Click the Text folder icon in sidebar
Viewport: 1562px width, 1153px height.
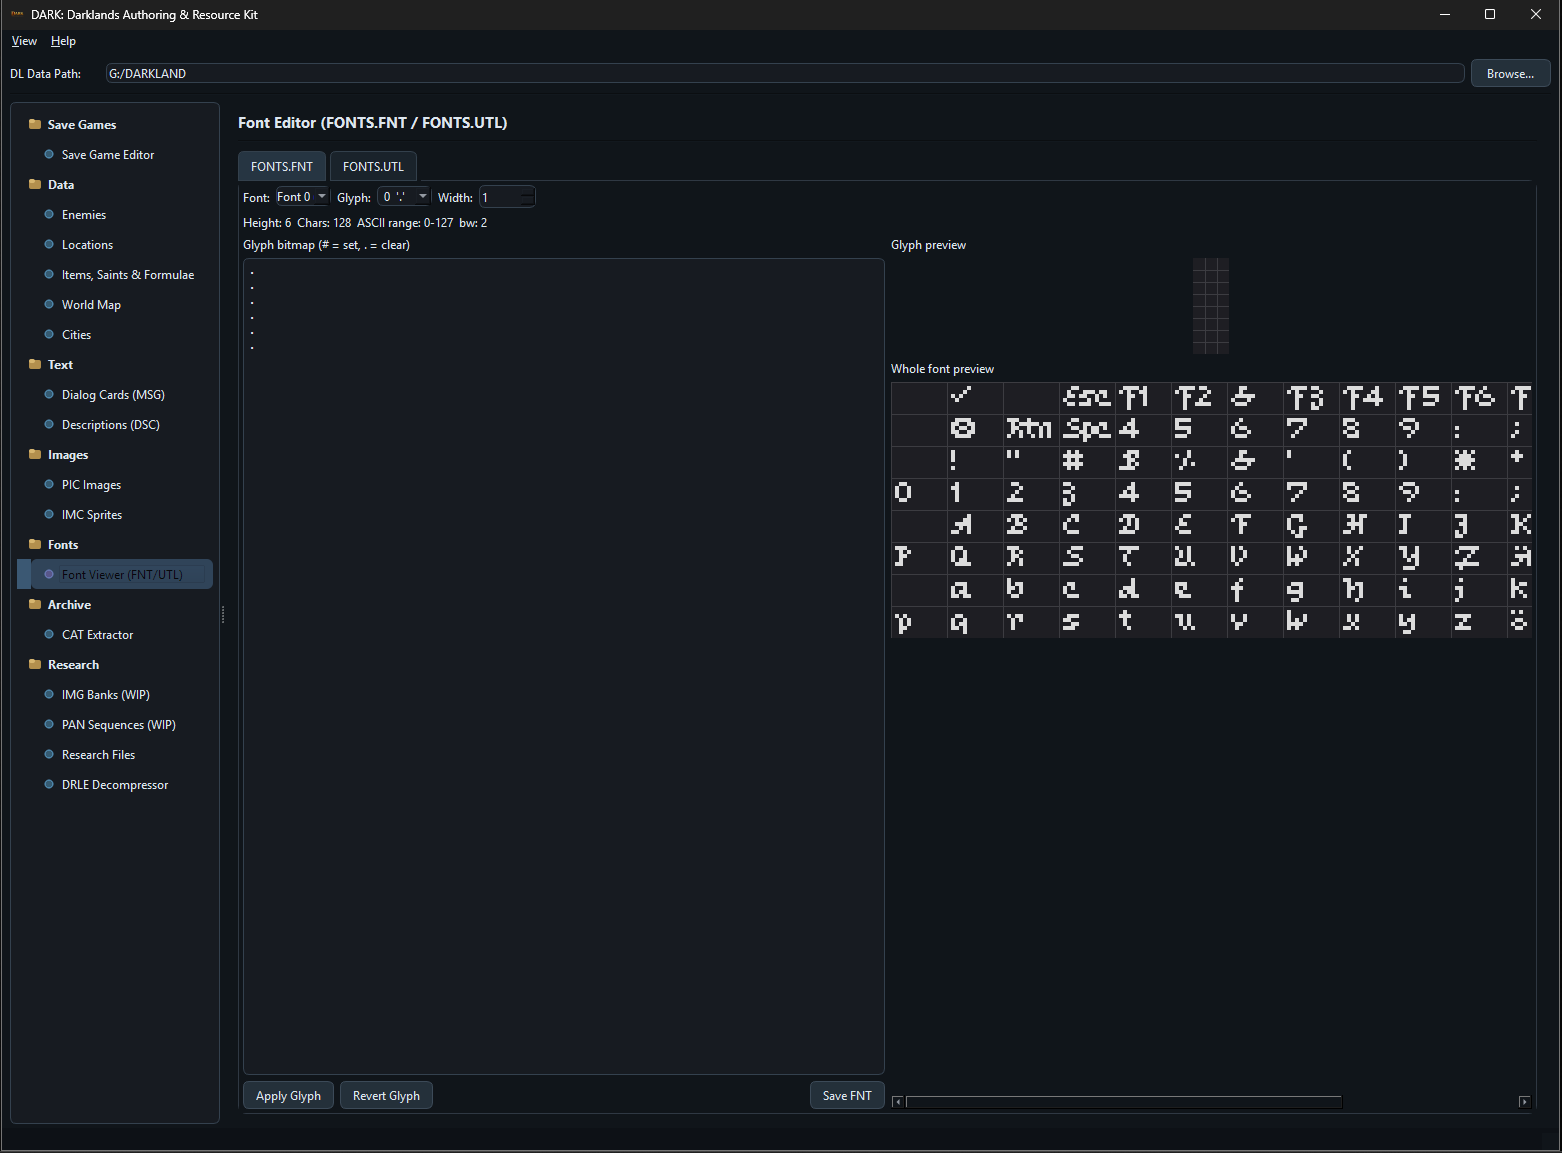pyautogui.click(x=35, y=365)
